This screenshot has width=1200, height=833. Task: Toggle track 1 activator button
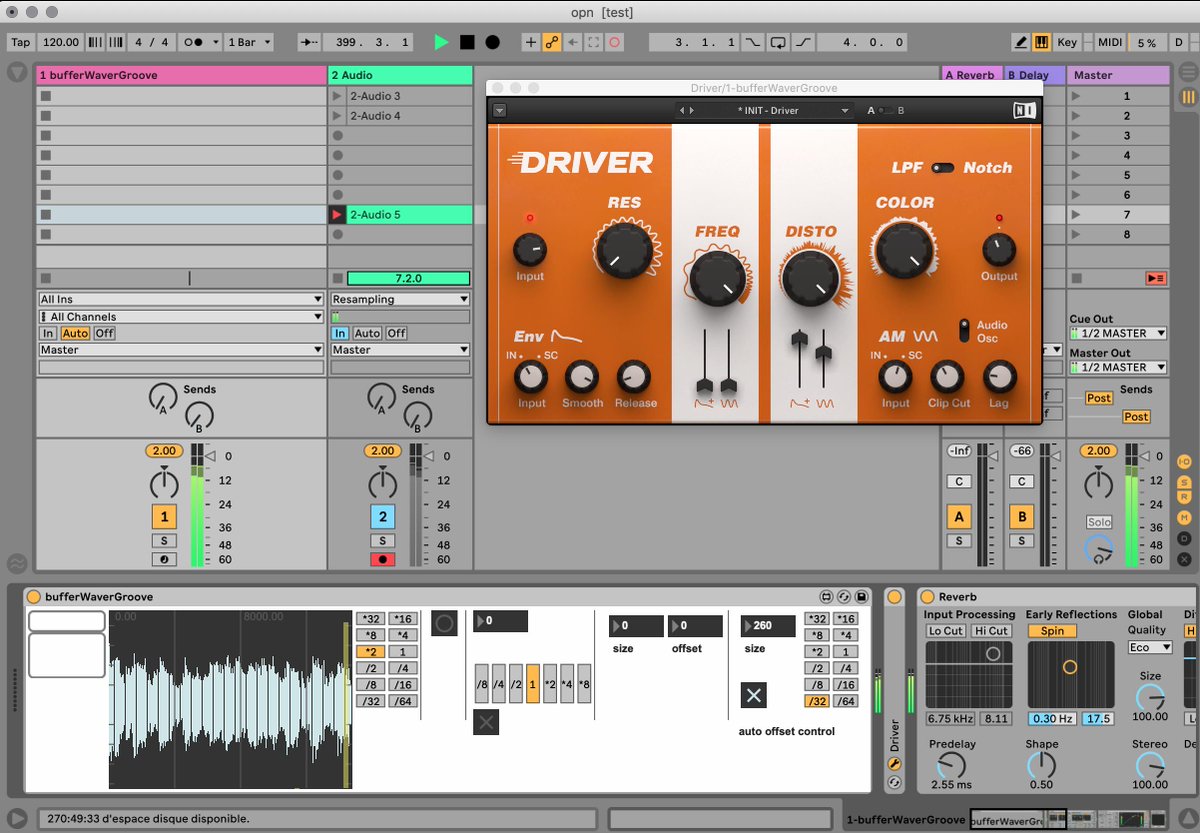coord(163,517)
